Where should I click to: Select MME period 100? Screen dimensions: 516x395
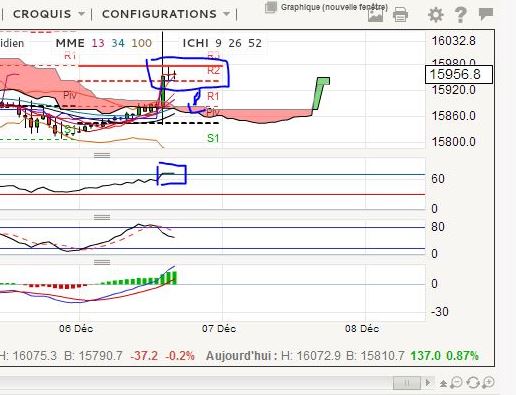pos(142,43)
